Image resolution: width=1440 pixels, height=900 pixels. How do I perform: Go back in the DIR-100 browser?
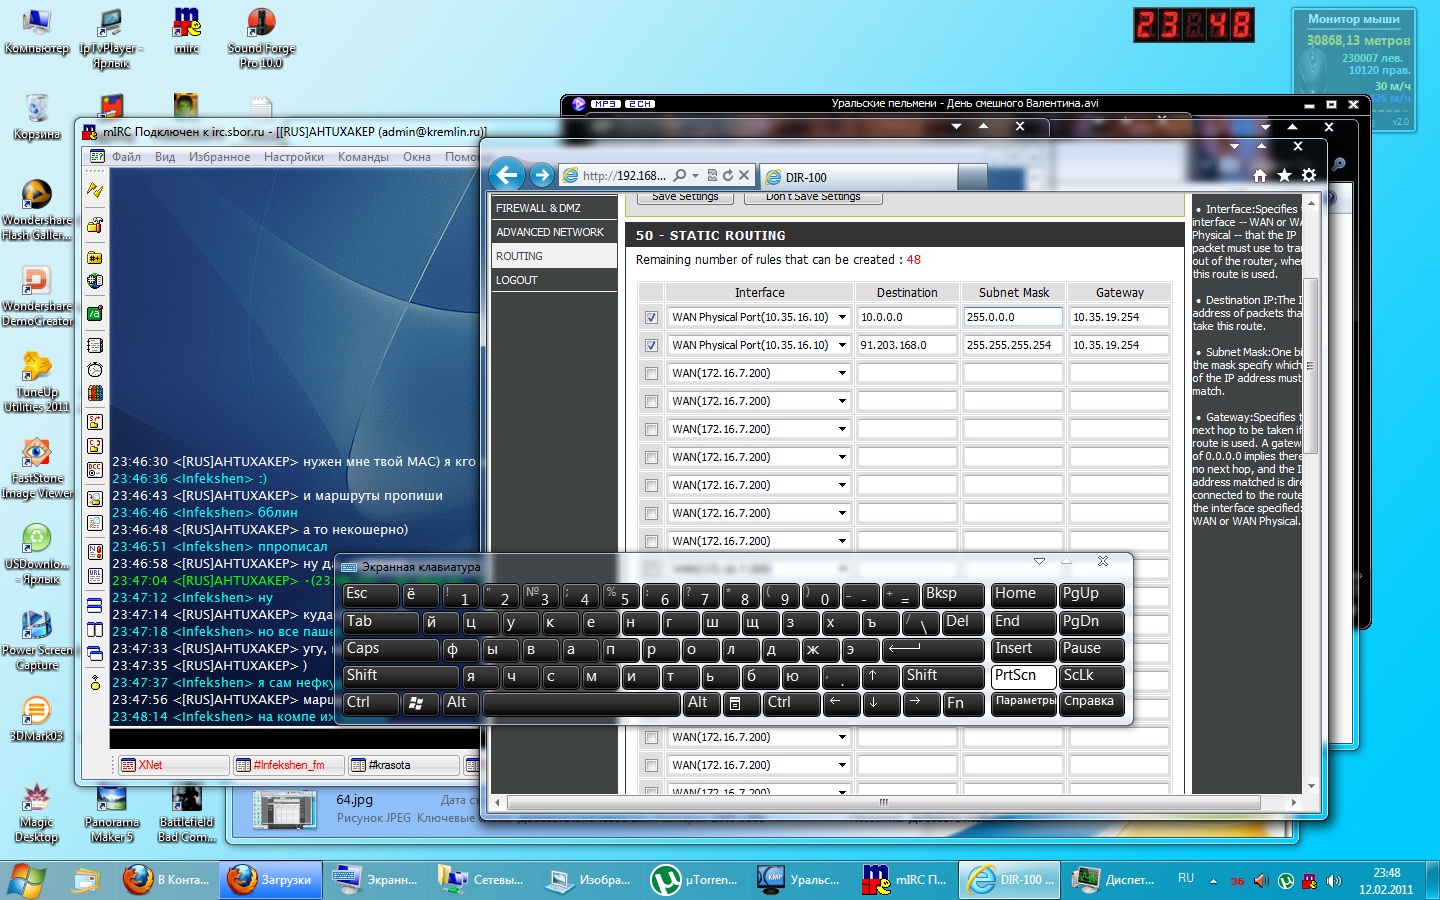point(507,175)
